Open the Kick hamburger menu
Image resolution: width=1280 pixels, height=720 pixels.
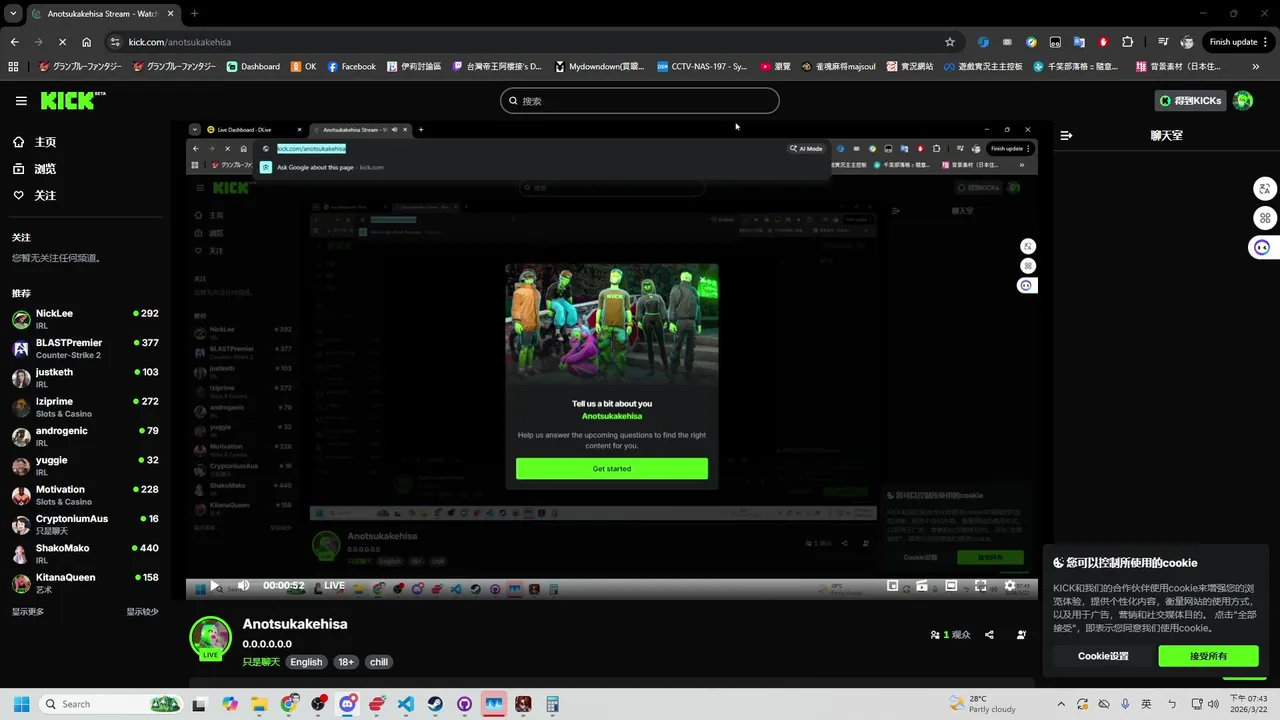click(21, 101)
